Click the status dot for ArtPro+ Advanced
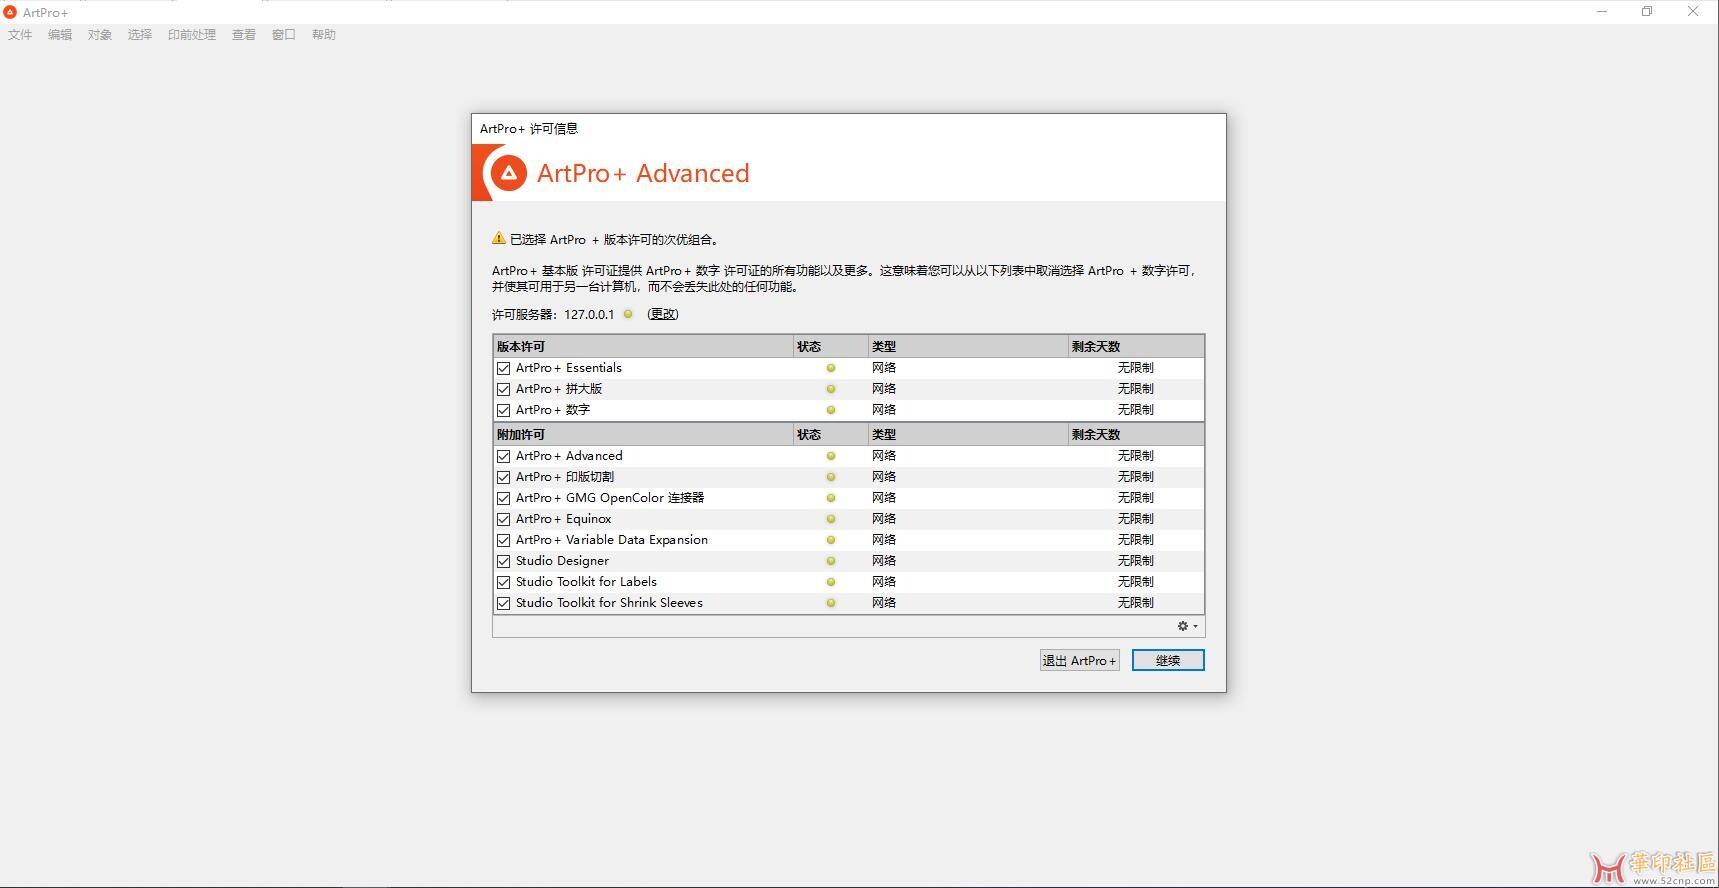Image resolution: width=1719 pixels, height=888 pixels. (x=831, y=456)
